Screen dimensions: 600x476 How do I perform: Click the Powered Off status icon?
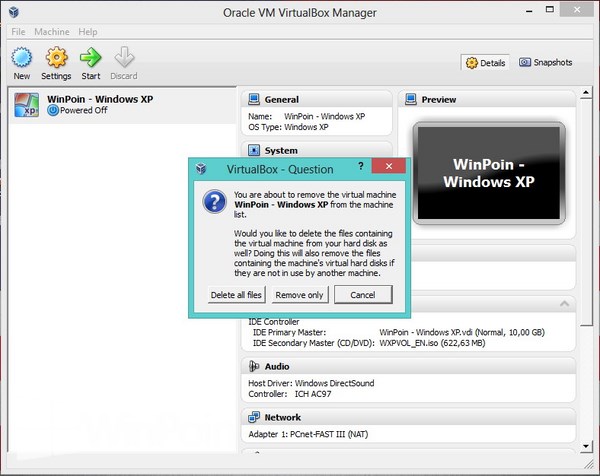click(53, 110)
